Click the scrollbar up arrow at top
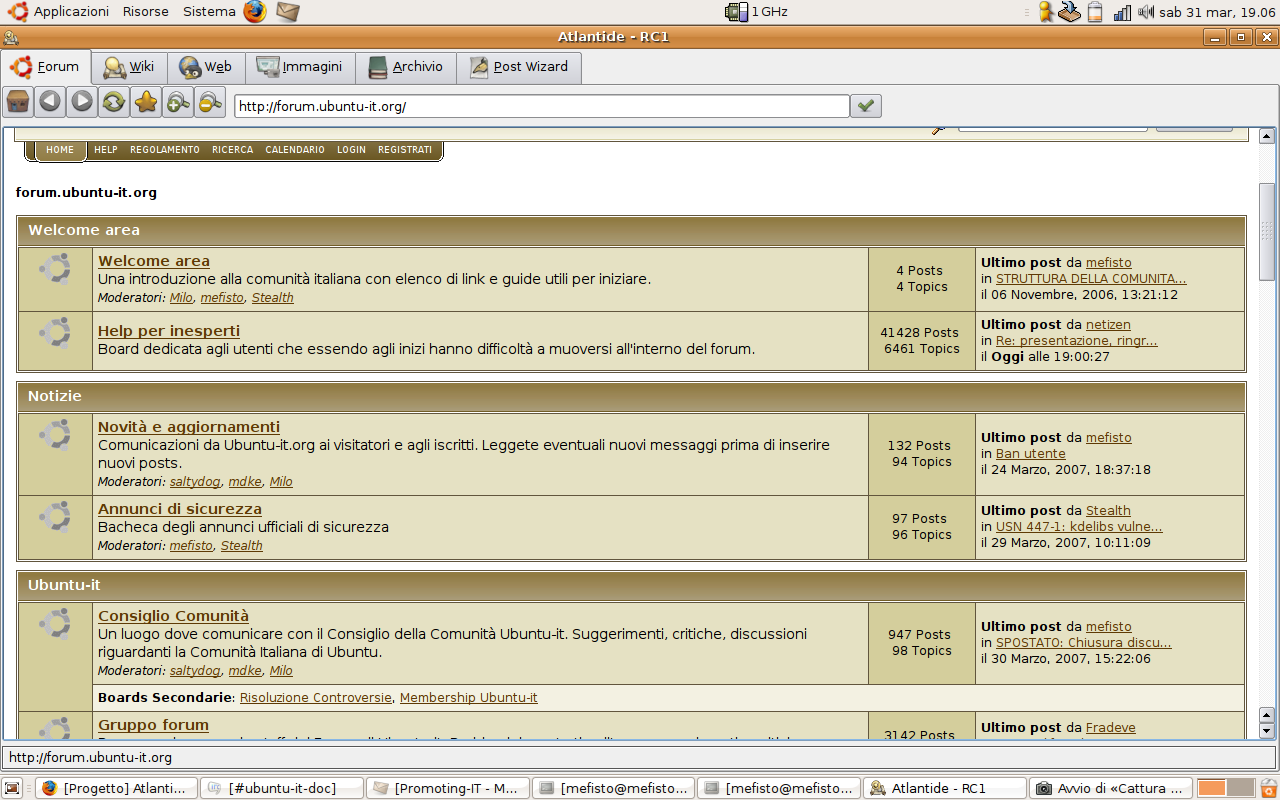Screen dimensions: 1280x800 pos(1267,136)
